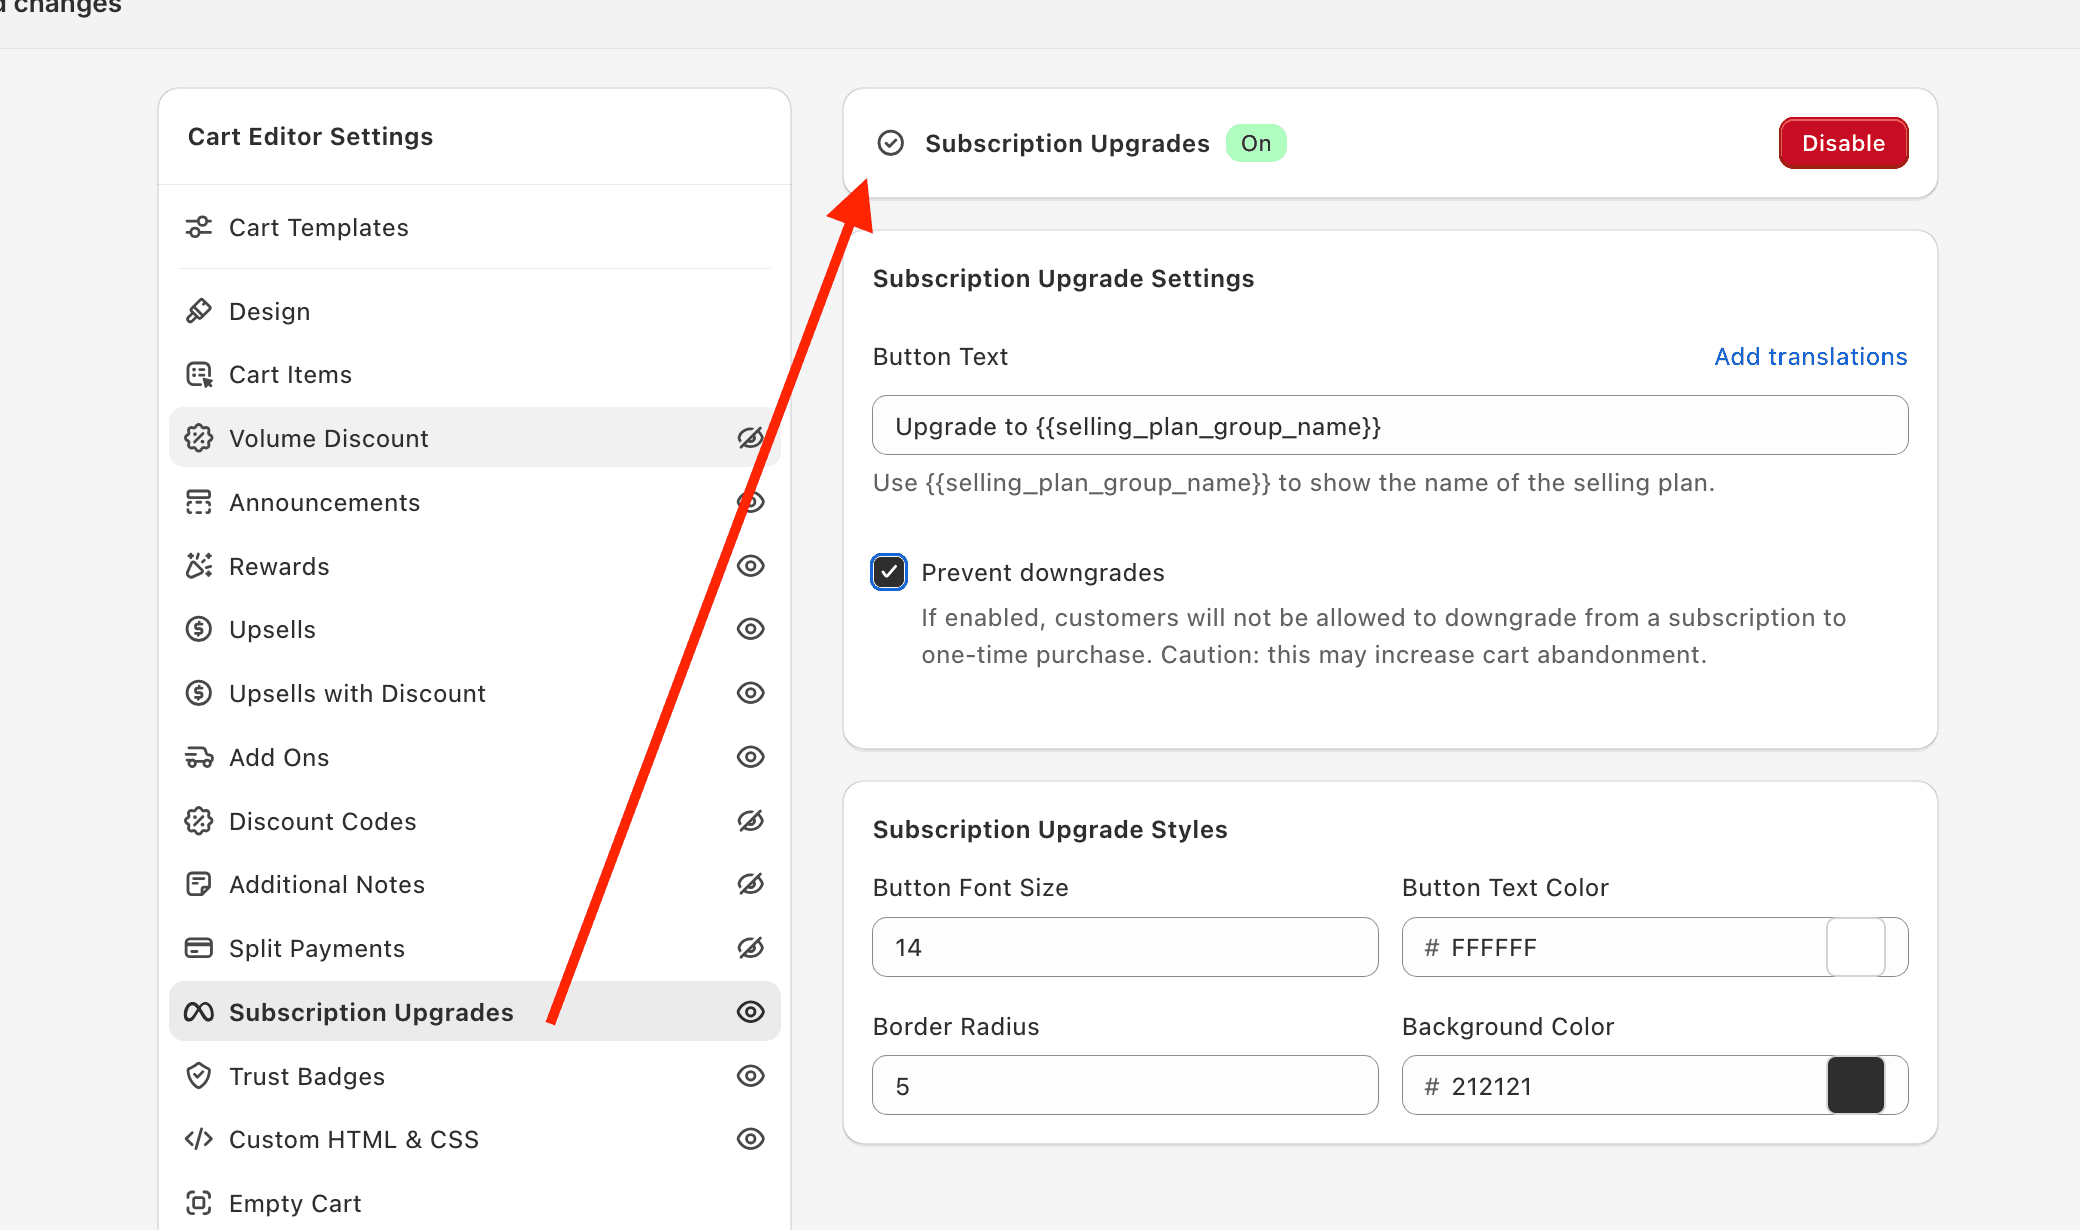This screenshot has width=2080, height=1230.
Task: Click the Upsells dollar icon
Action: pyautogui.click(x=199, y=629)
